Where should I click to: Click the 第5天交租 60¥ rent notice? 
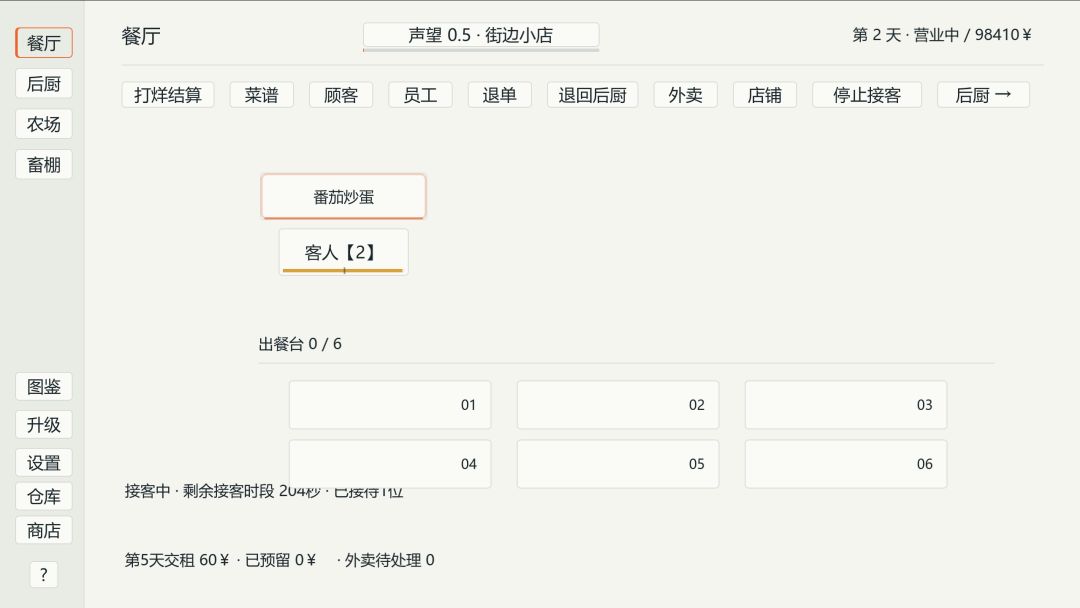(177, 560)
